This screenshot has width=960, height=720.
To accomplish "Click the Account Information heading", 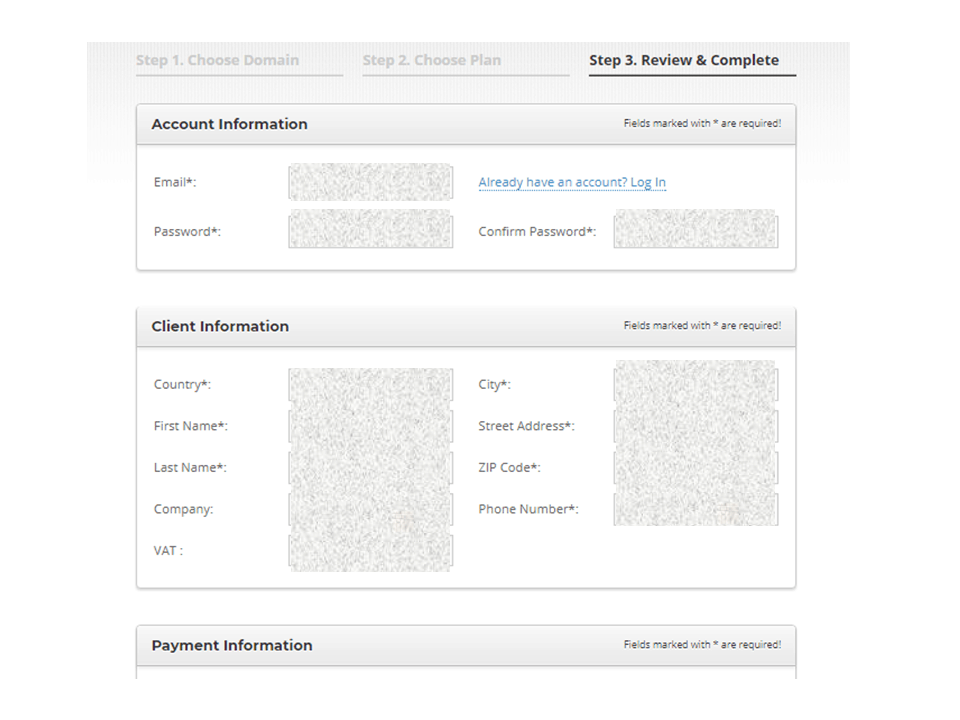I will 230,124.
